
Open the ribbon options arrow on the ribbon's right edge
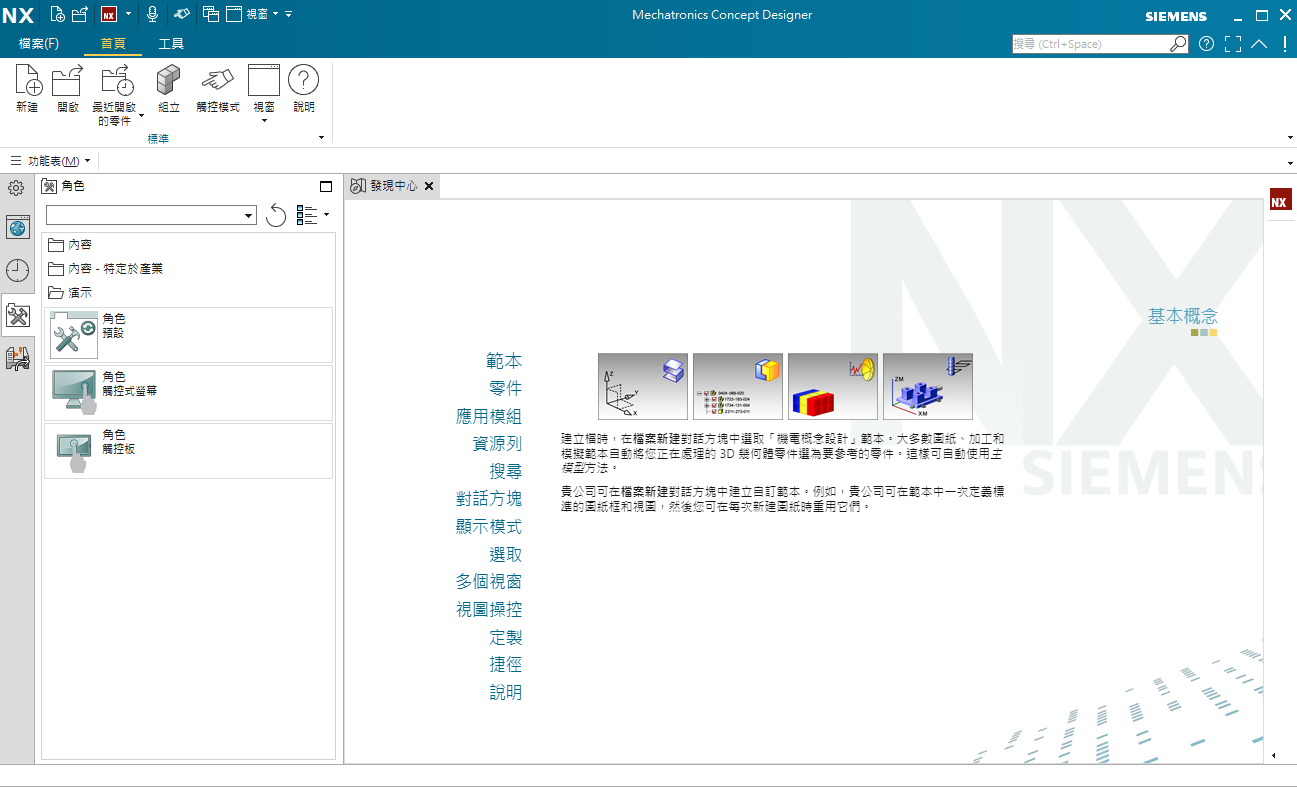click(1290, 138)
